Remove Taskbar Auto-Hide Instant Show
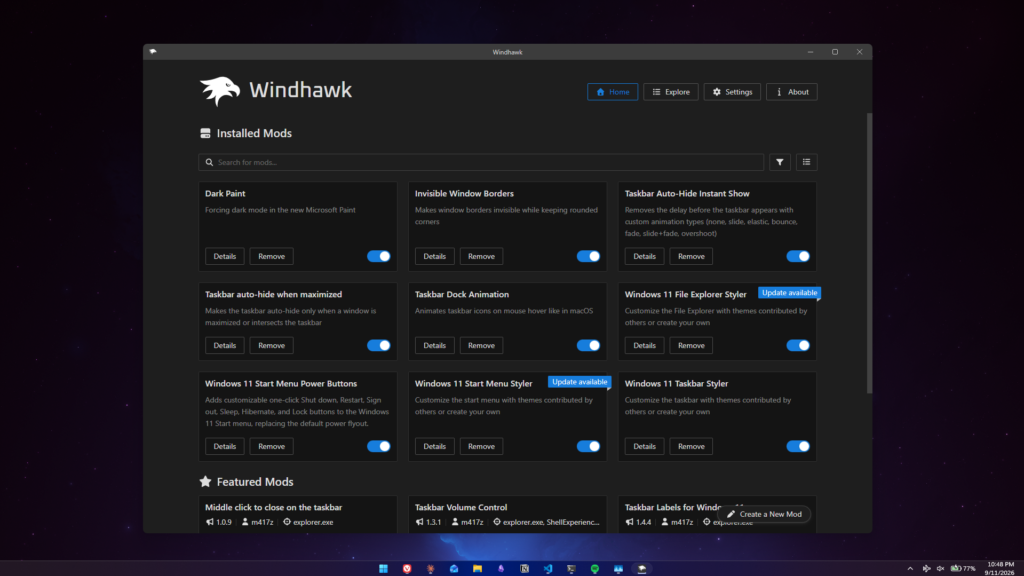 pos(691,256)
